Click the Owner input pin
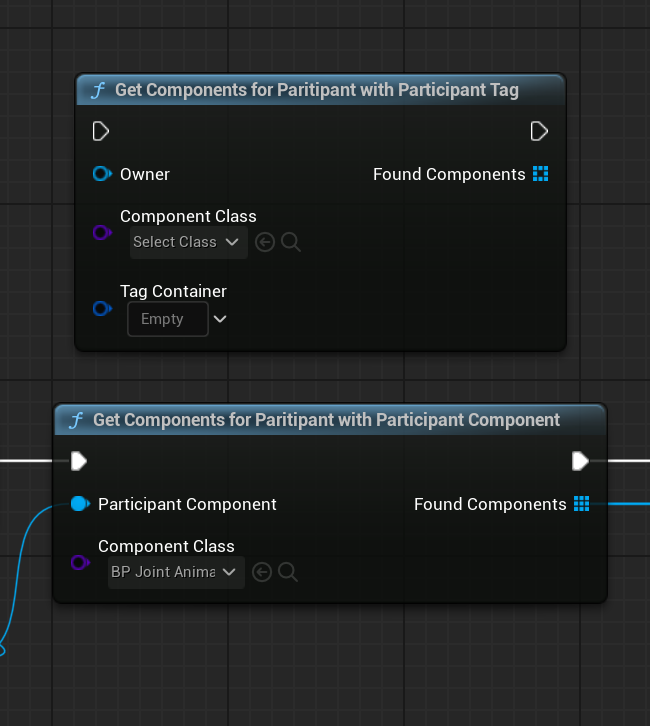The width and height of the screenshot is (650, 726). click(x=101, y=174)
